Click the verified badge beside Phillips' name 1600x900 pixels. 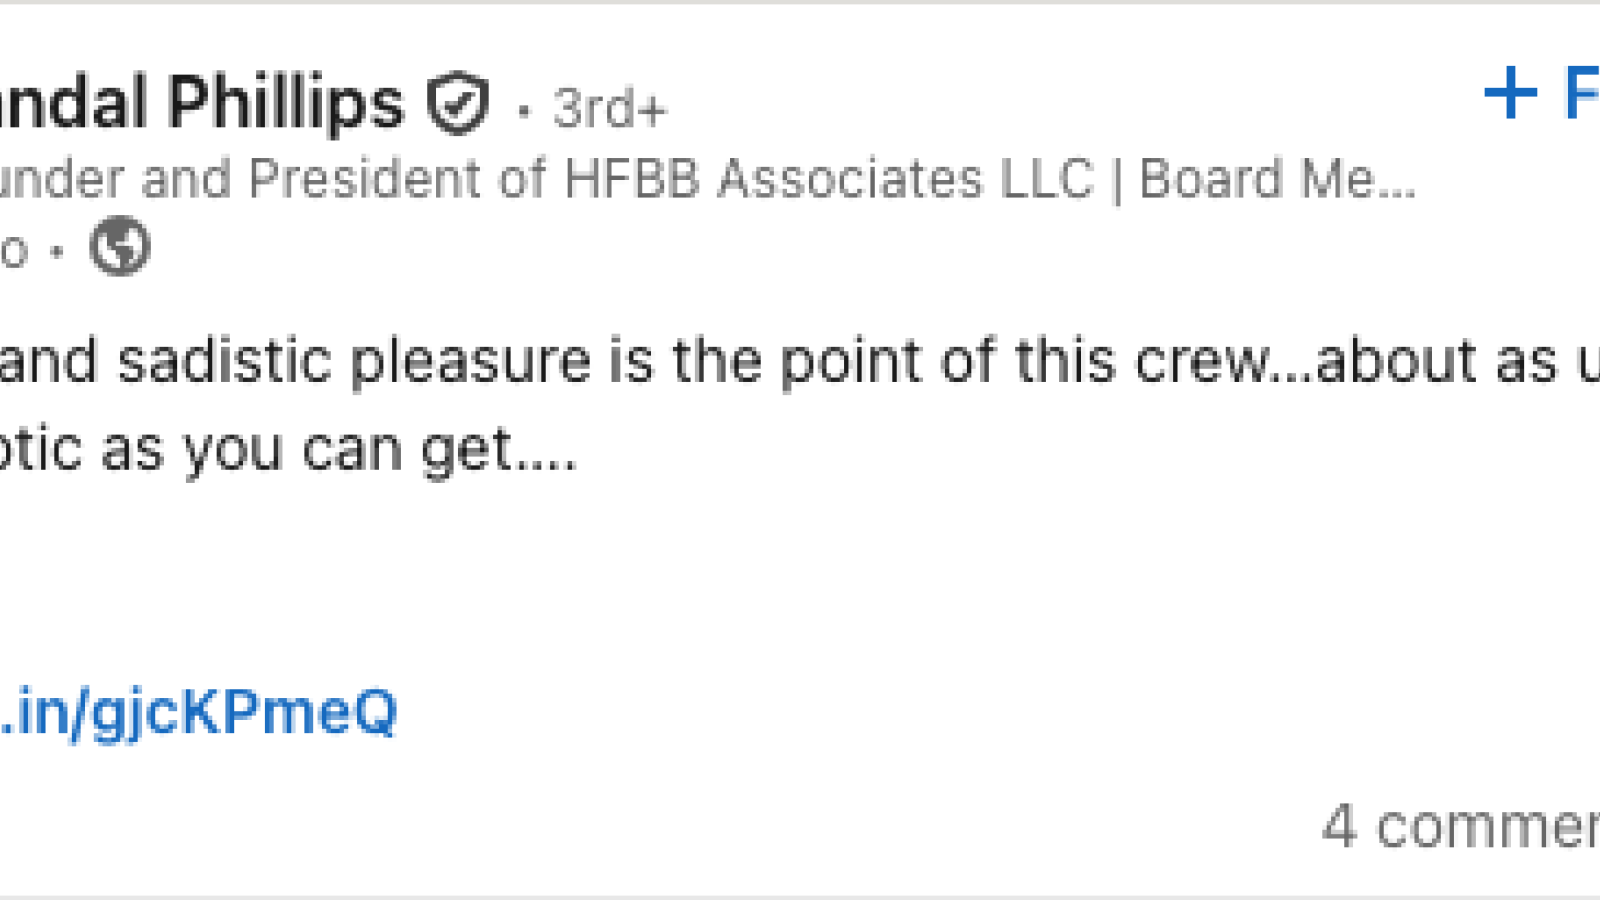458,103
